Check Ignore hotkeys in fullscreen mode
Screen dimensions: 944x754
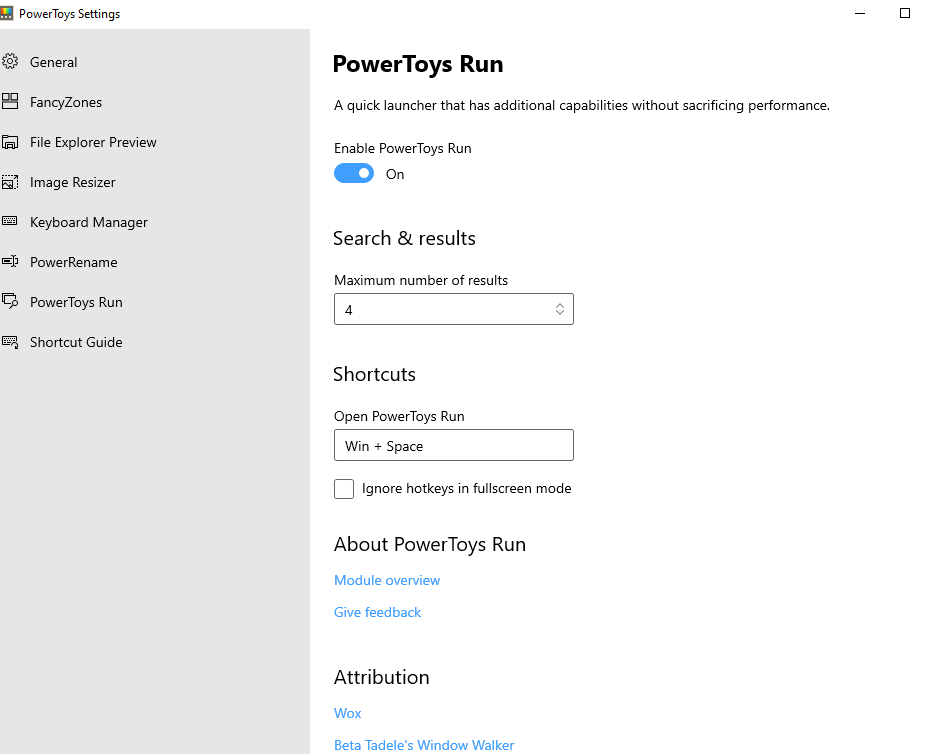[344, 488]
